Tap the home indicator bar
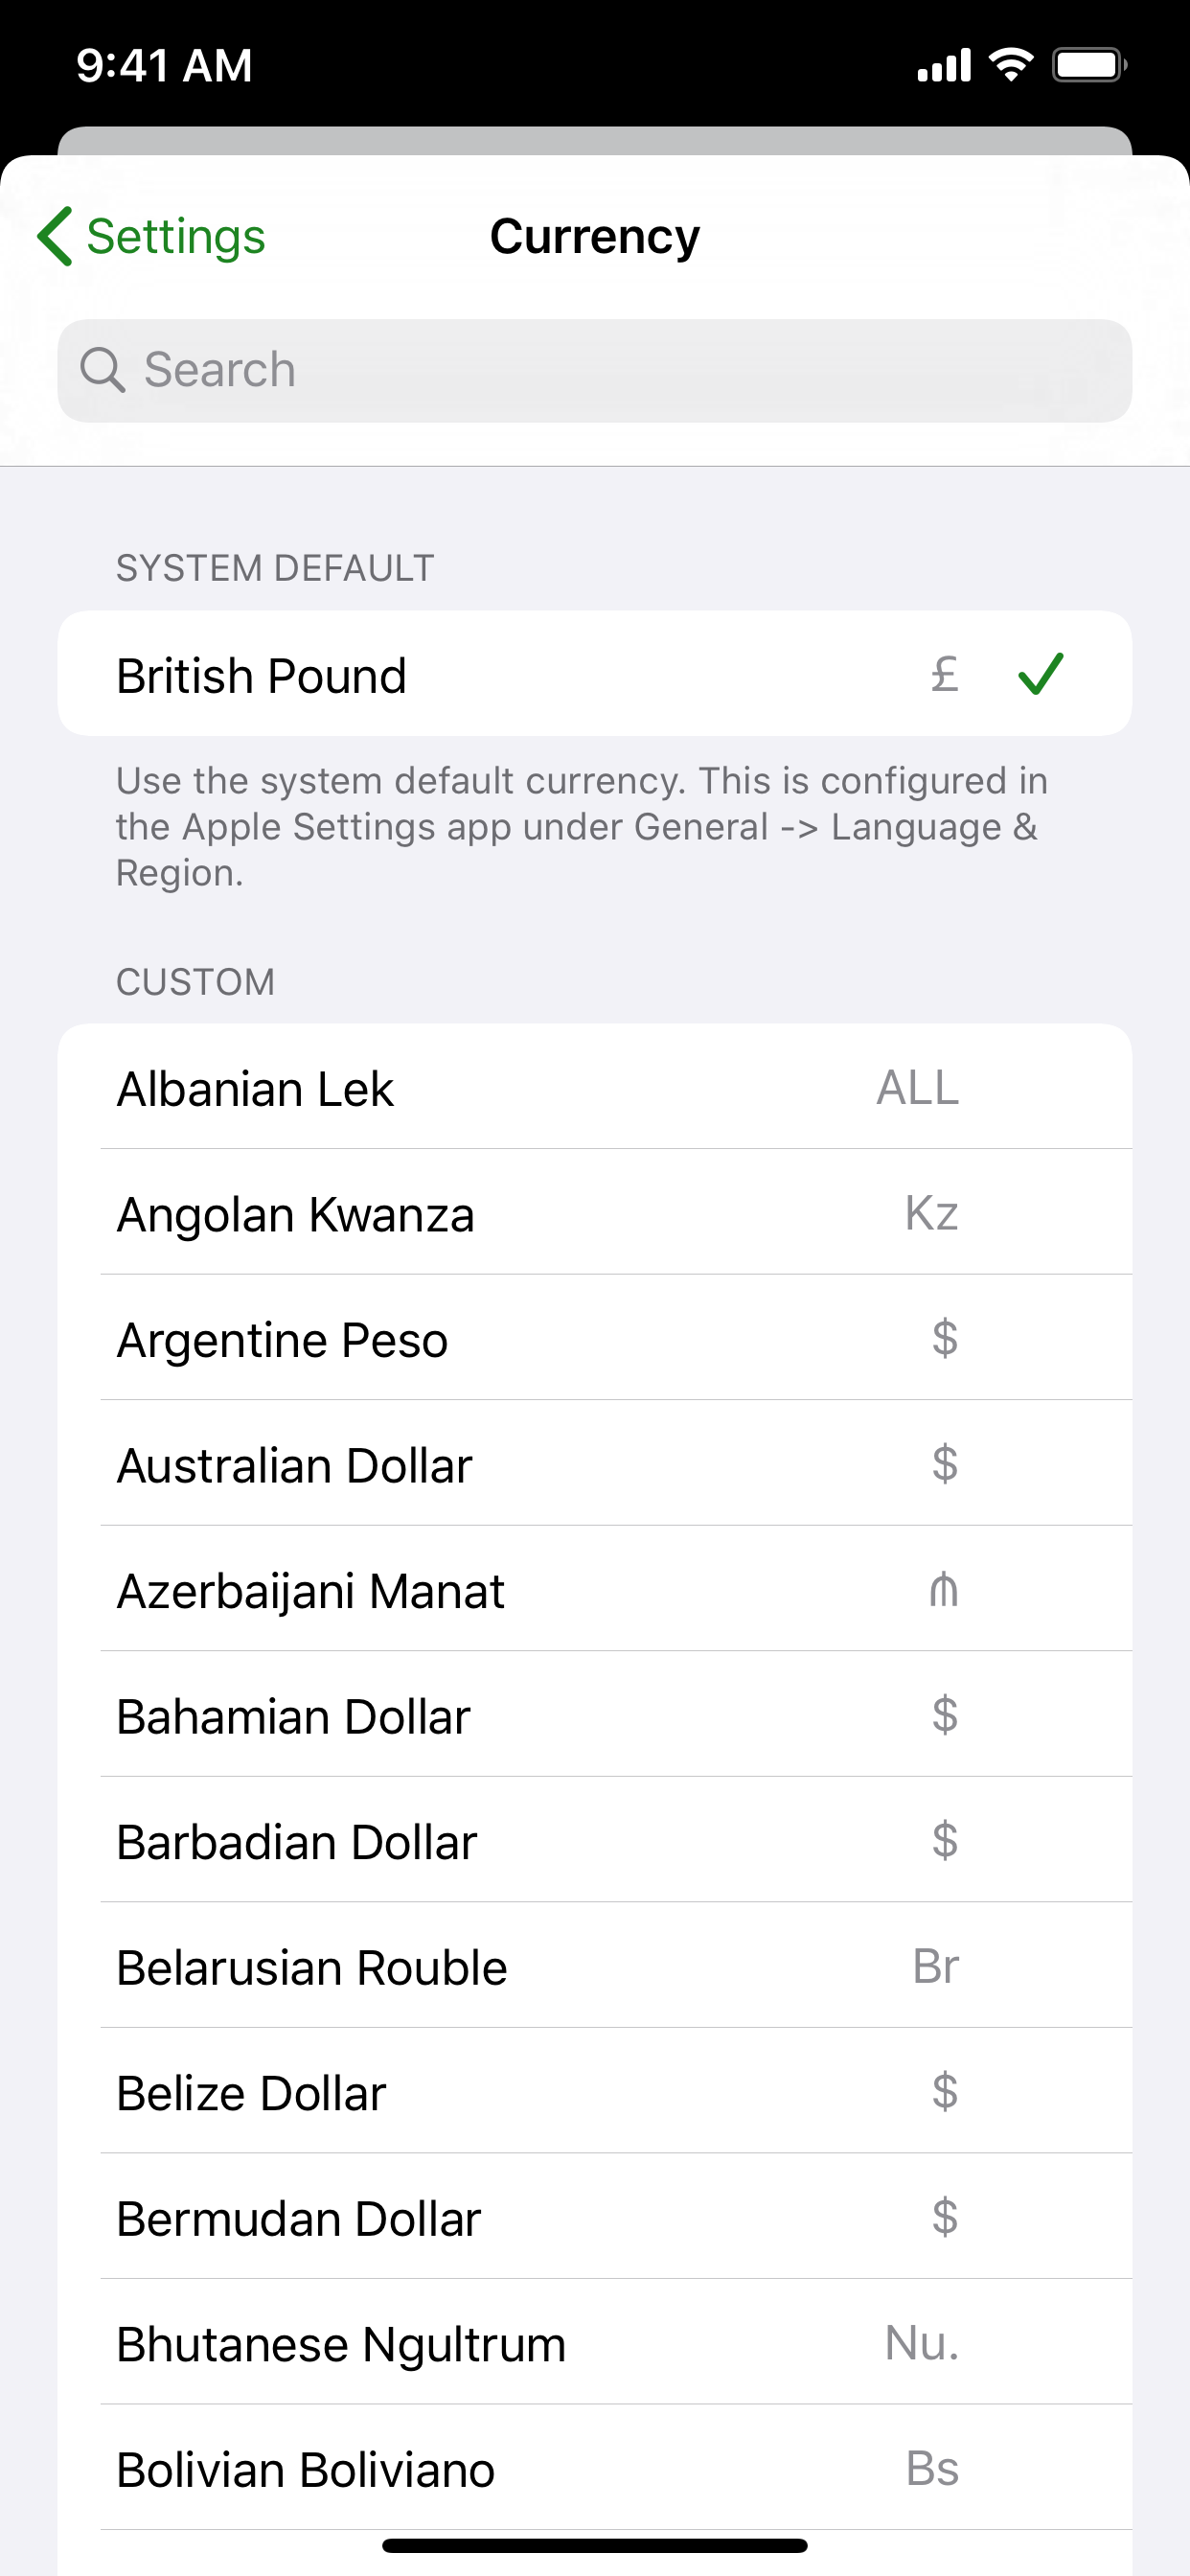Viewport: 1190px width, 2576px height. pos(595,2545)
